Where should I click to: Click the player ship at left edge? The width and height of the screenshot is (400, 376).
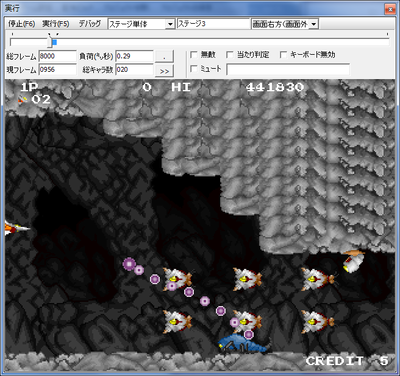pos(17,228)
